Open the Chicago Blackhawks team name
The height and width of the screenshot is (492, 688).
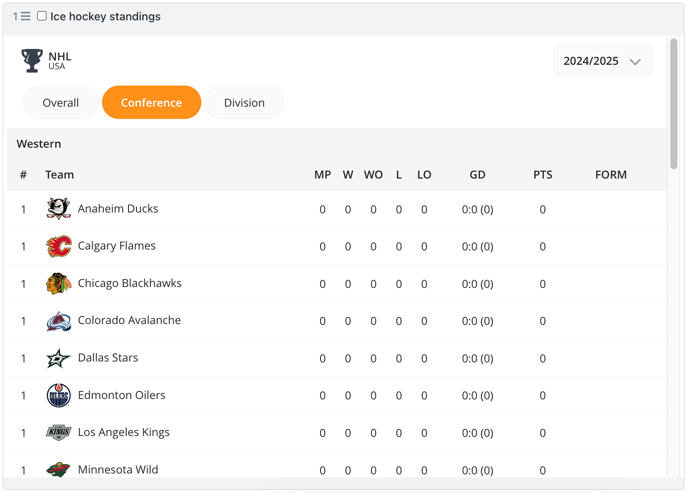(x=129, y=283)
